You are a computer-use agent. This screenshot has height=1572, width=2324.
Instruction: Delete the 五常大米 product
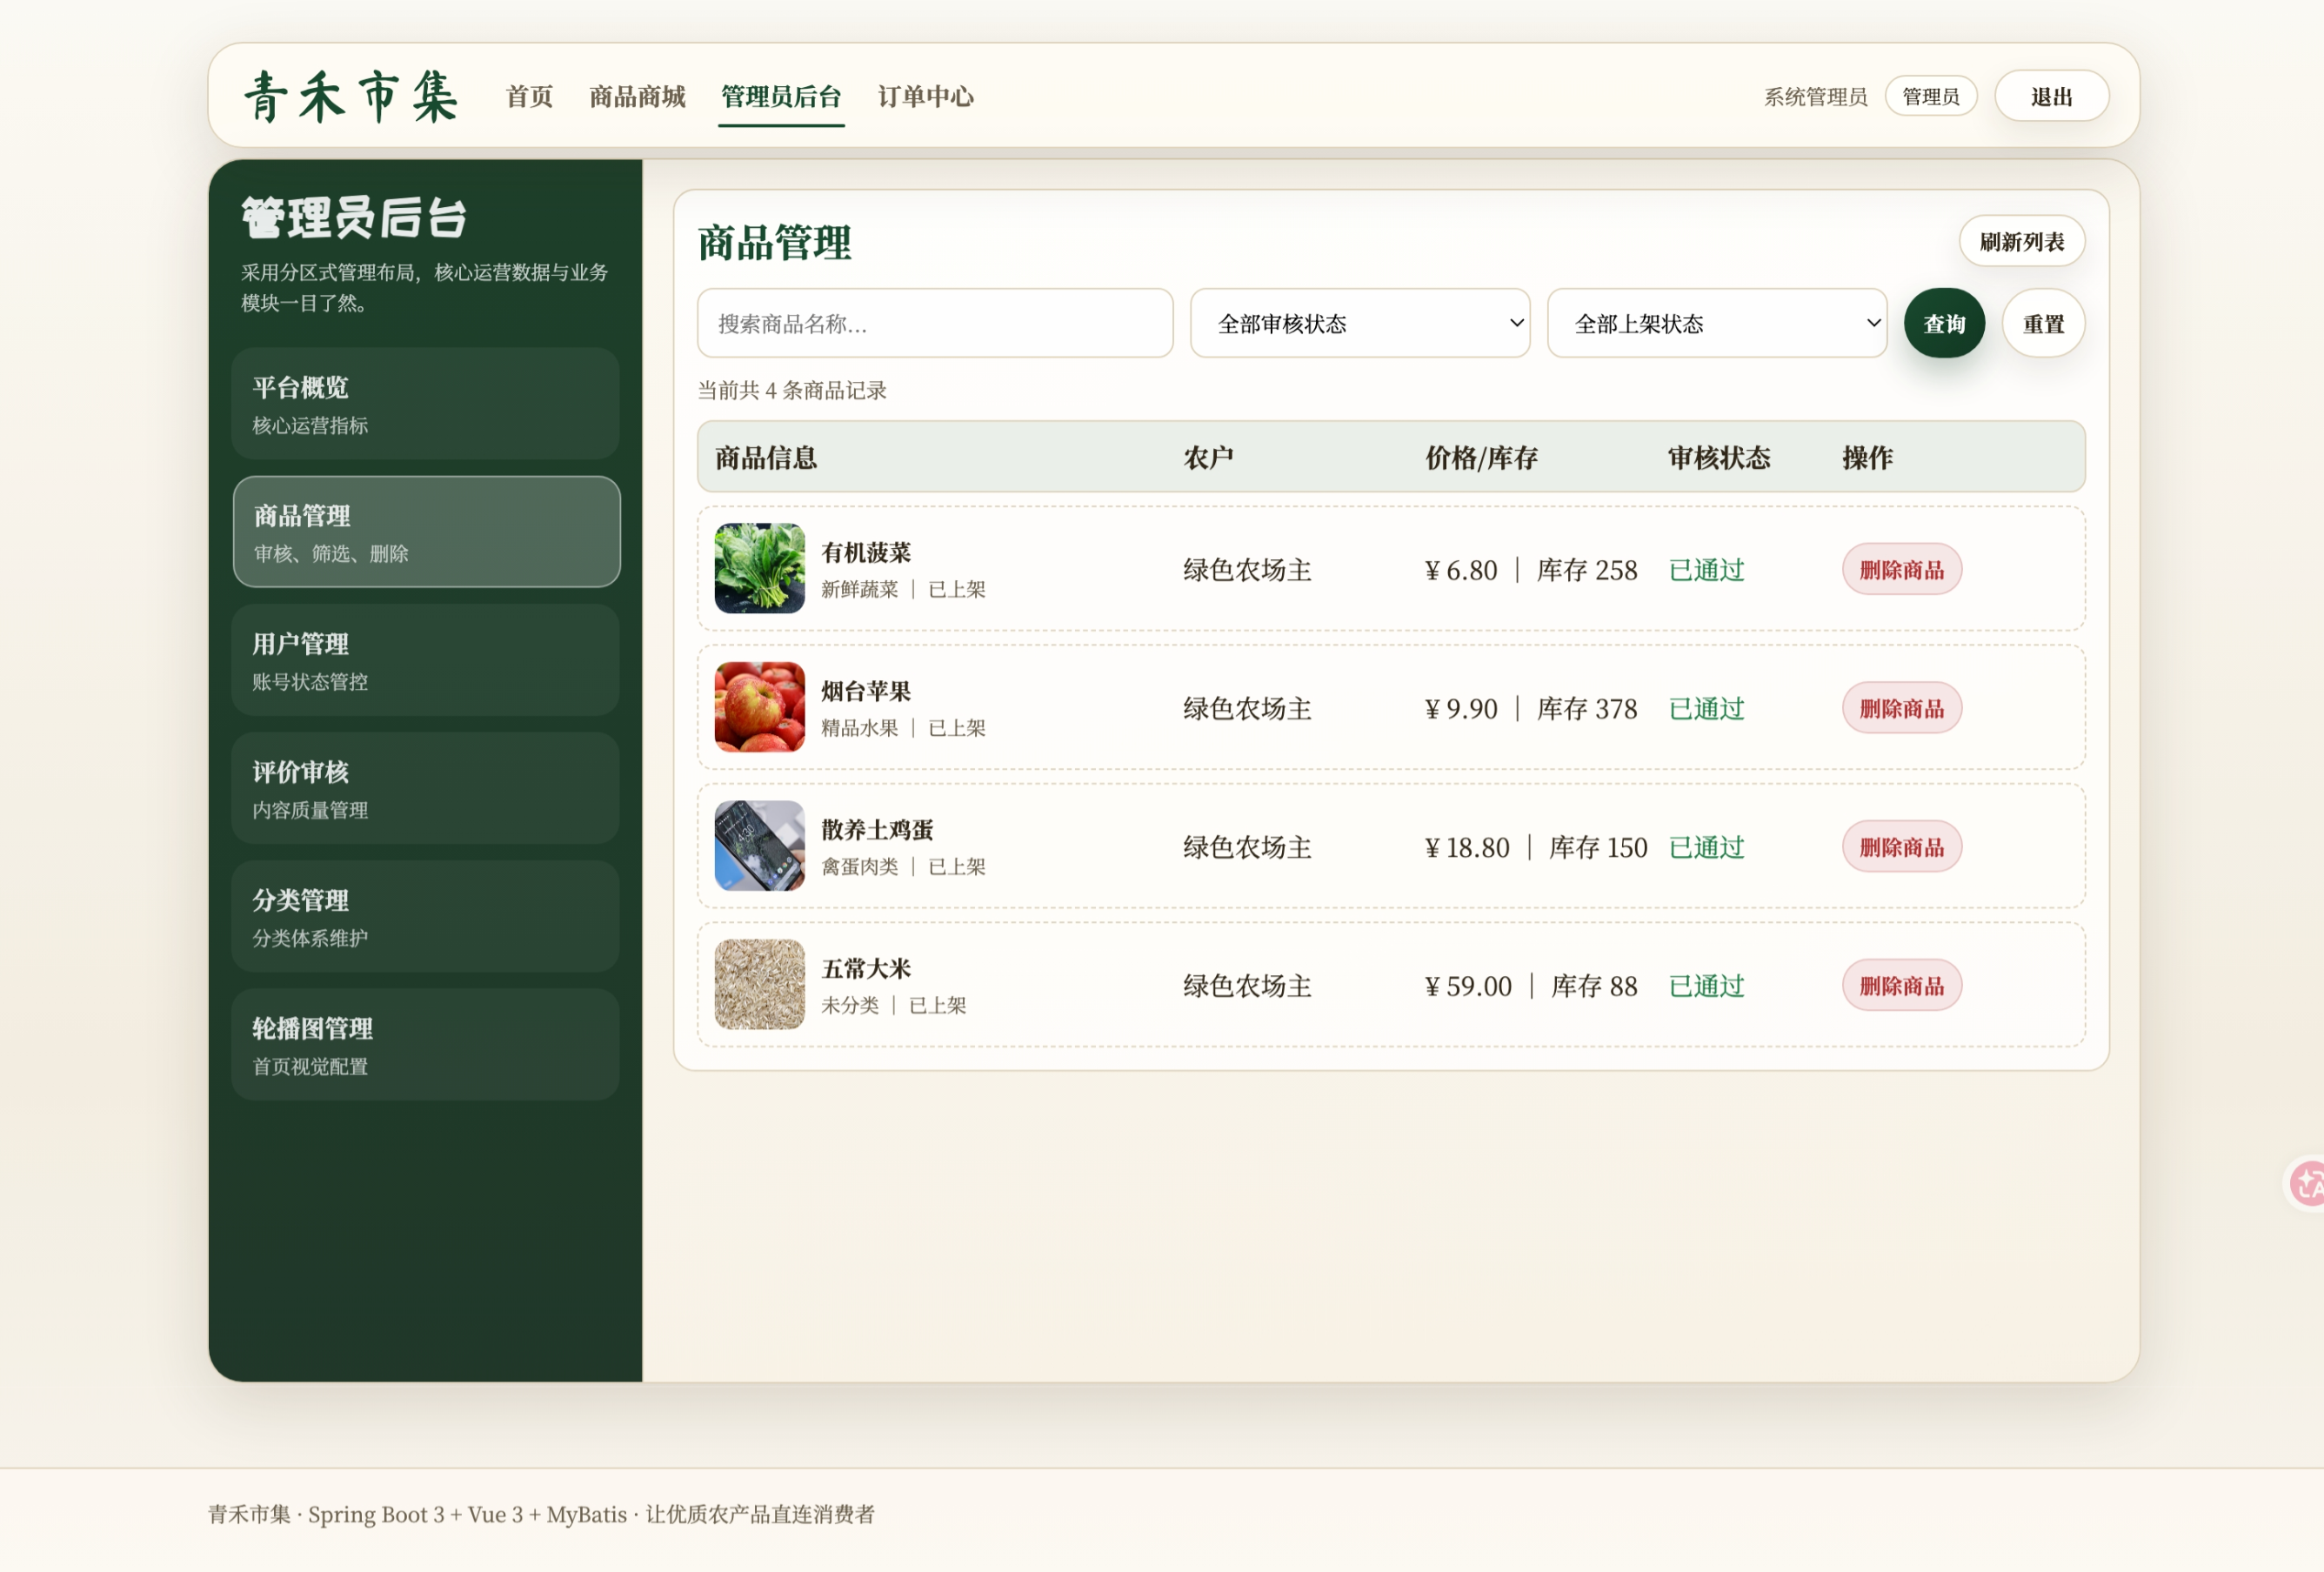coord(1901,986)
